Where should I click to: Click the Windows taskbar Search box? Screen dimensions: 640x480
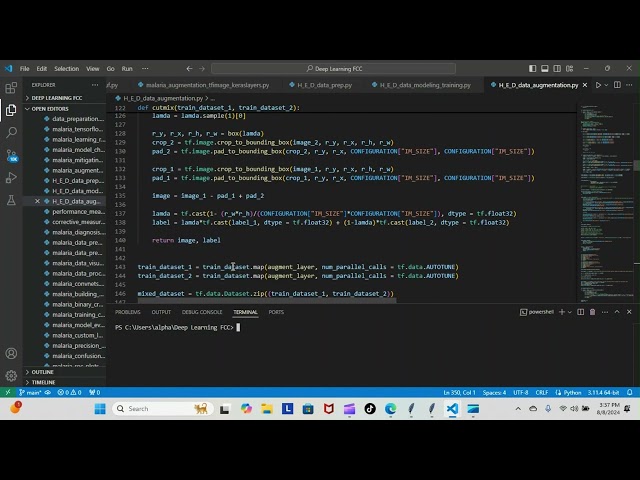tap(162, 409)
